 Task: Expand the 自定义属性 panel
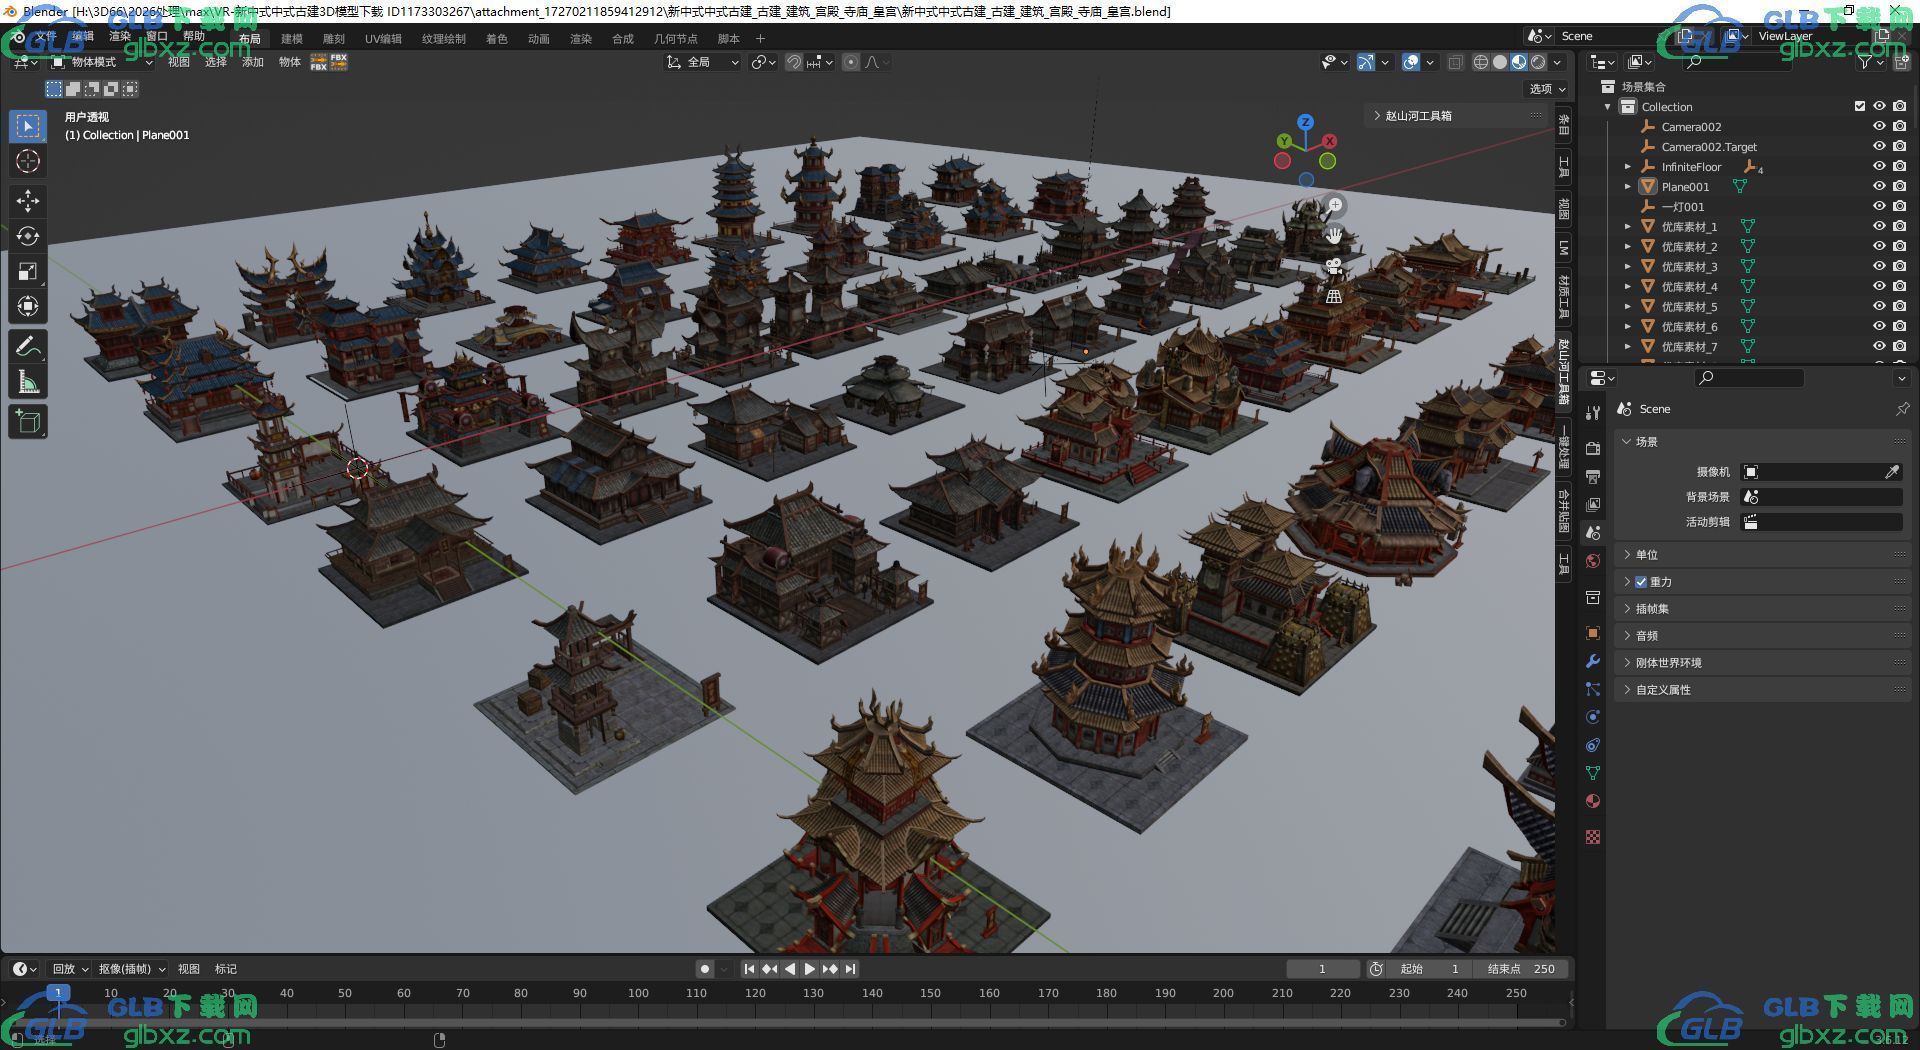point(1763,690)
